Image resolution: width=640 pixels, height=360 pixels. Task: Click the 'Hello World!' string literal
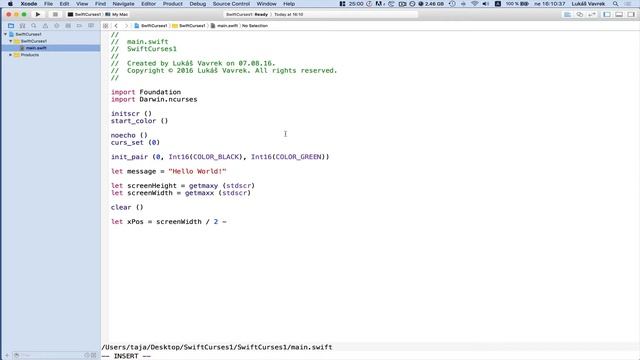pyautogui.click(x=197, y=171)
